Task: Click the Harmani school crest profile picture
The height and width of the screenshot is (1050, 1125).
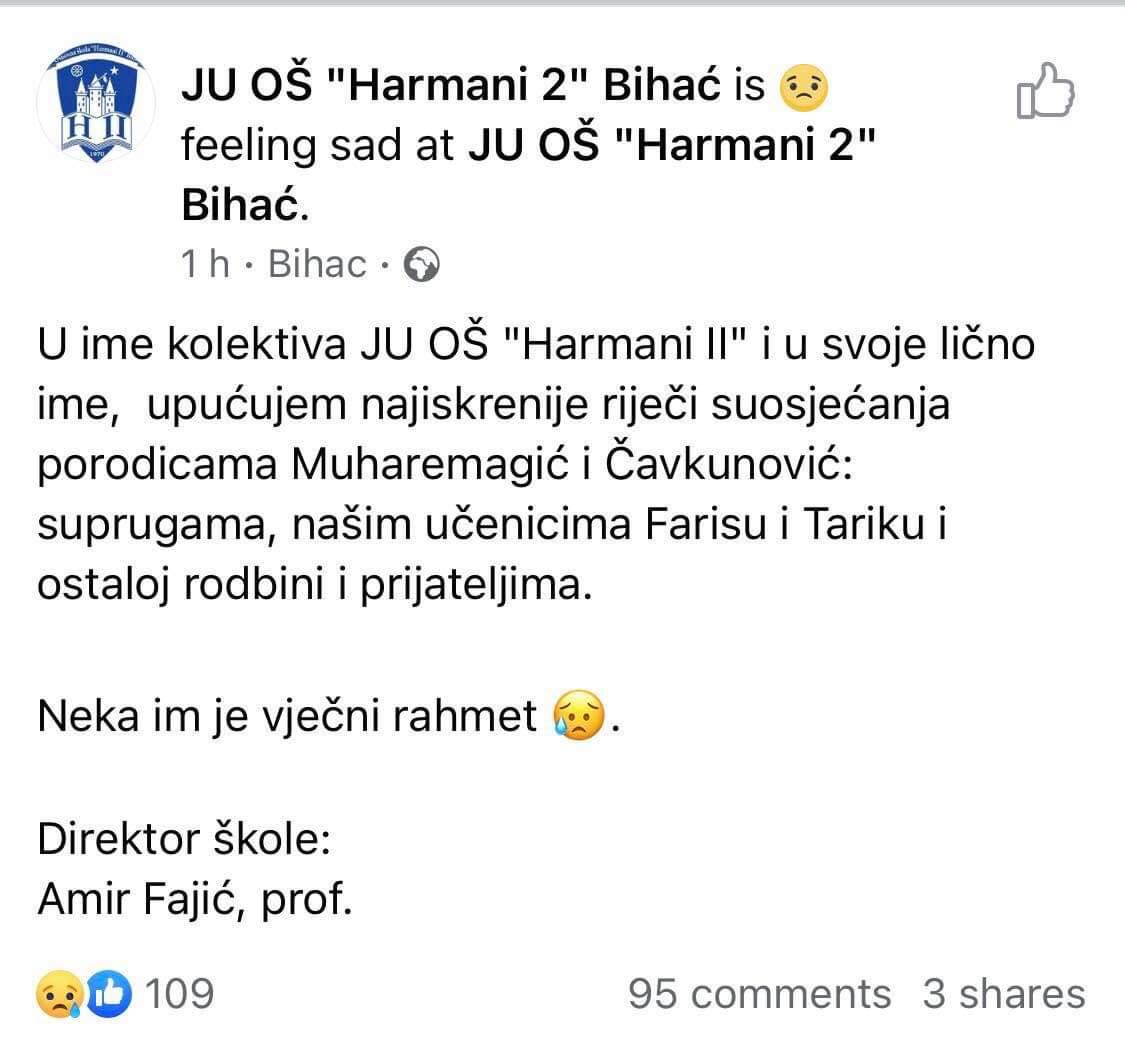Action: tap(95, 106)
